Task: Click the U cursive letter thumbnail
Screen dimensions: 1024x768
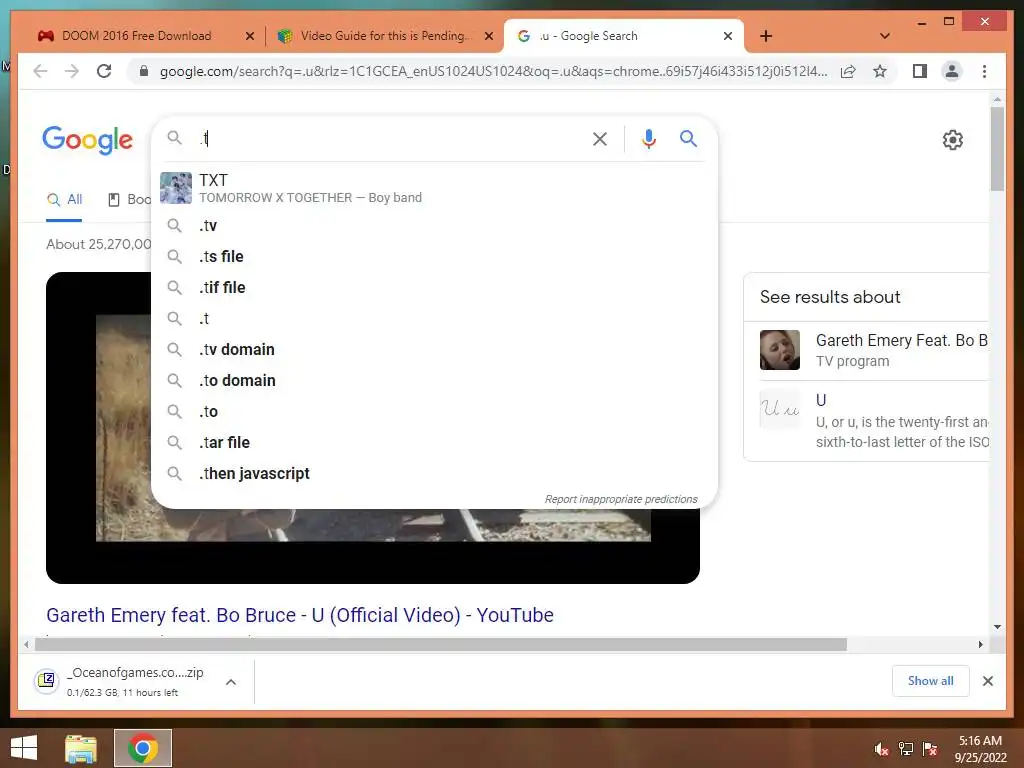Action: 780,409
